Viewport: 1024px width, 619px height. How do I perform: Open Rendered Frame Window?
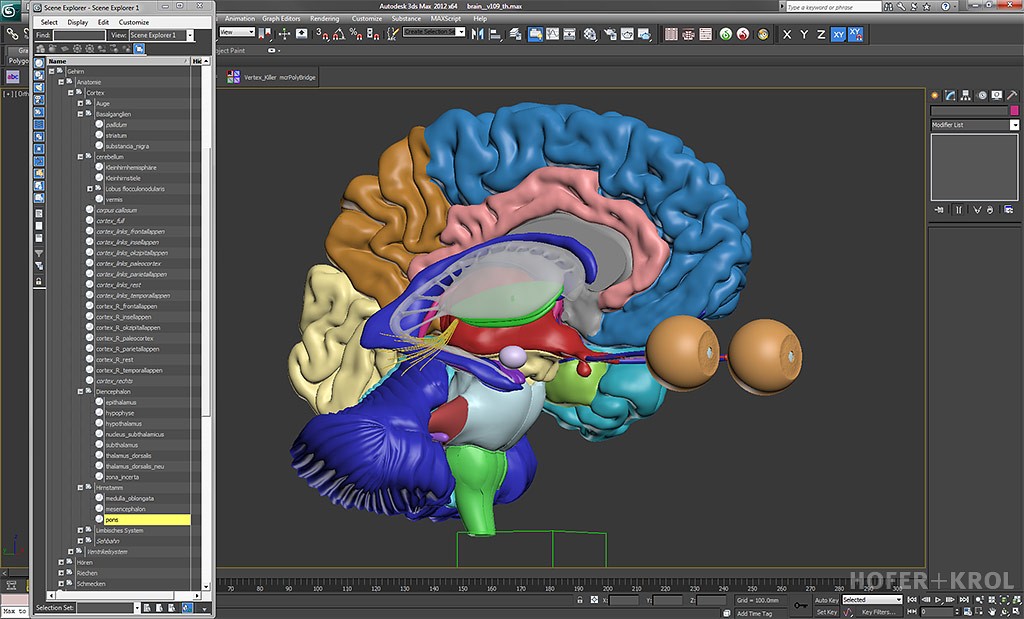[627, 34]
